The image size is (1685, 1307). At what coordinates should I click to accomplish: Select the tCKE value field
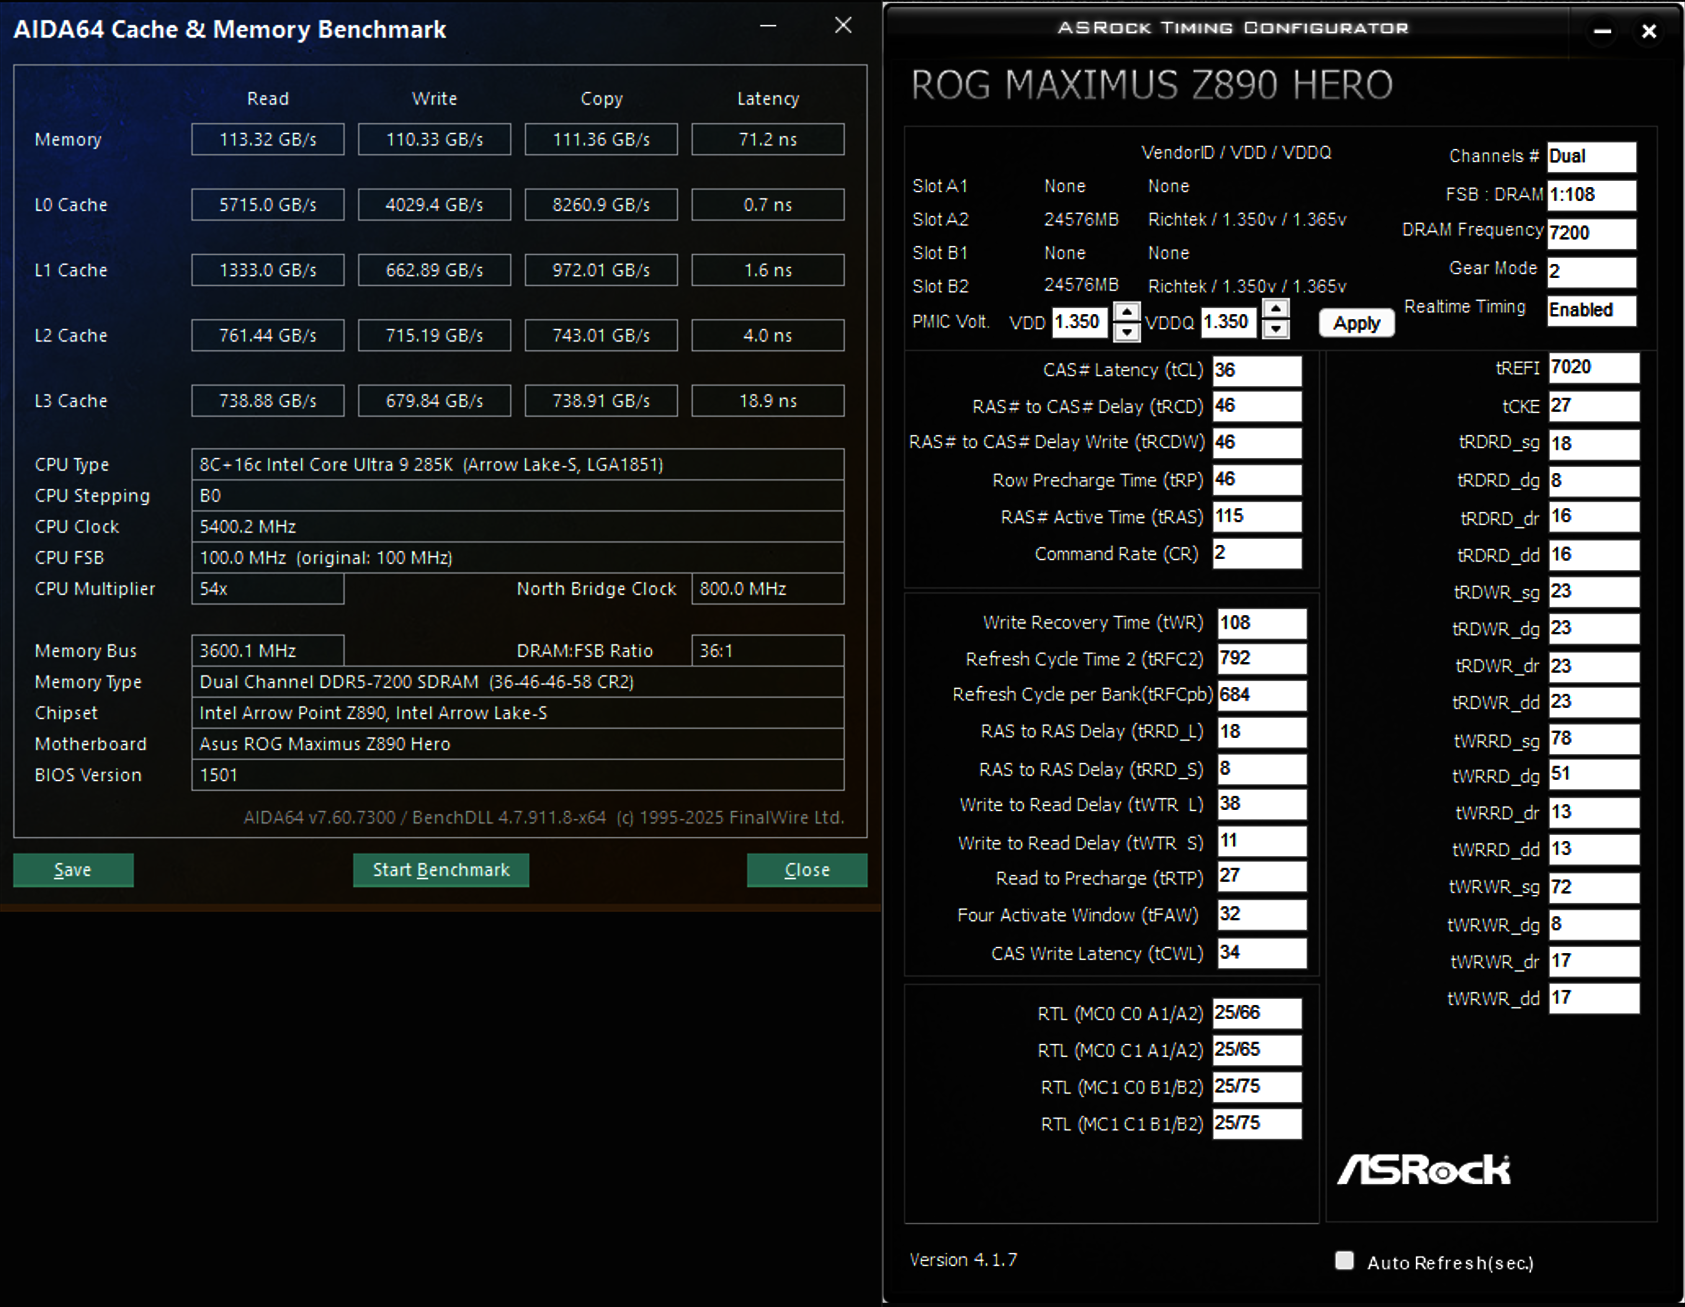[x=1594, y=406]
